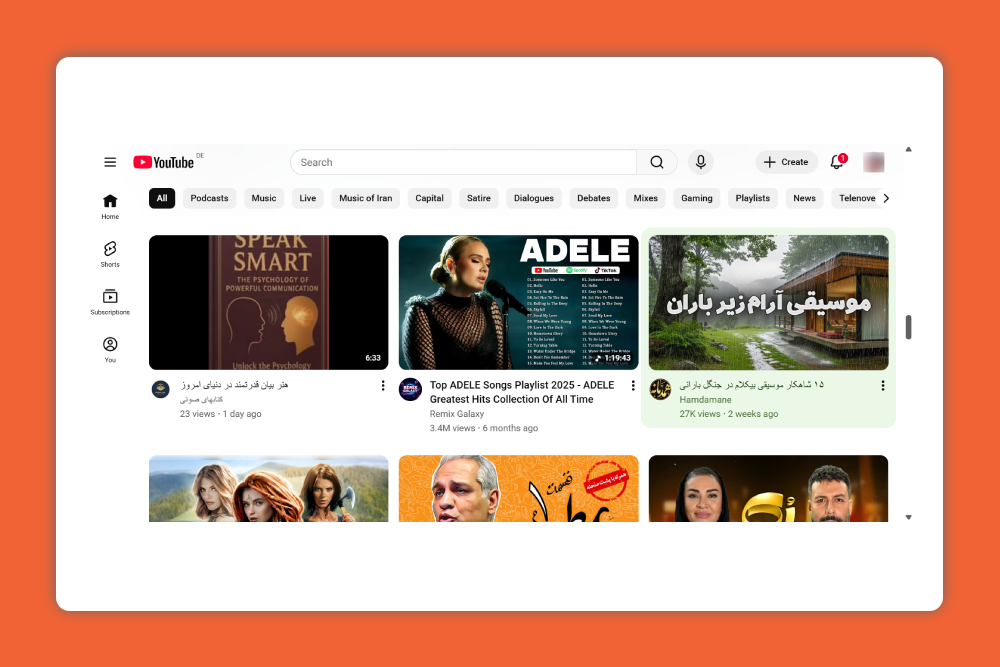Image resolution: width=1000 pixels, height=667 pixels.
Task: Open the Hamdamane channel link
Action: [x=705, y=400]
